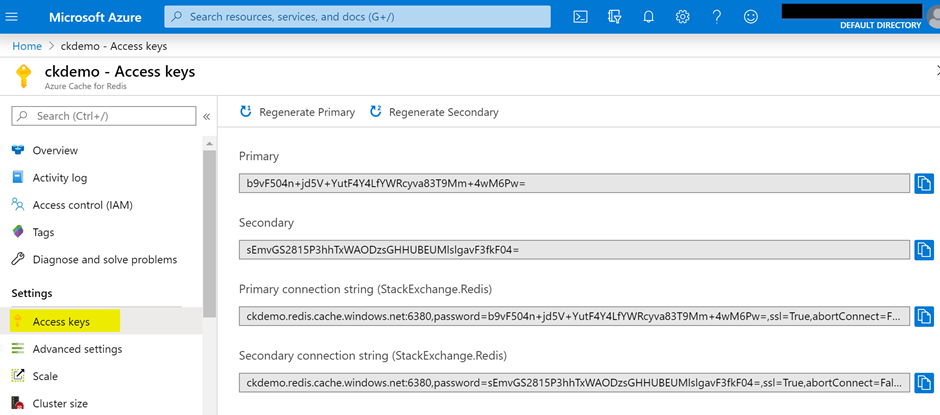Select the Secondary key field

click(574, 249)
